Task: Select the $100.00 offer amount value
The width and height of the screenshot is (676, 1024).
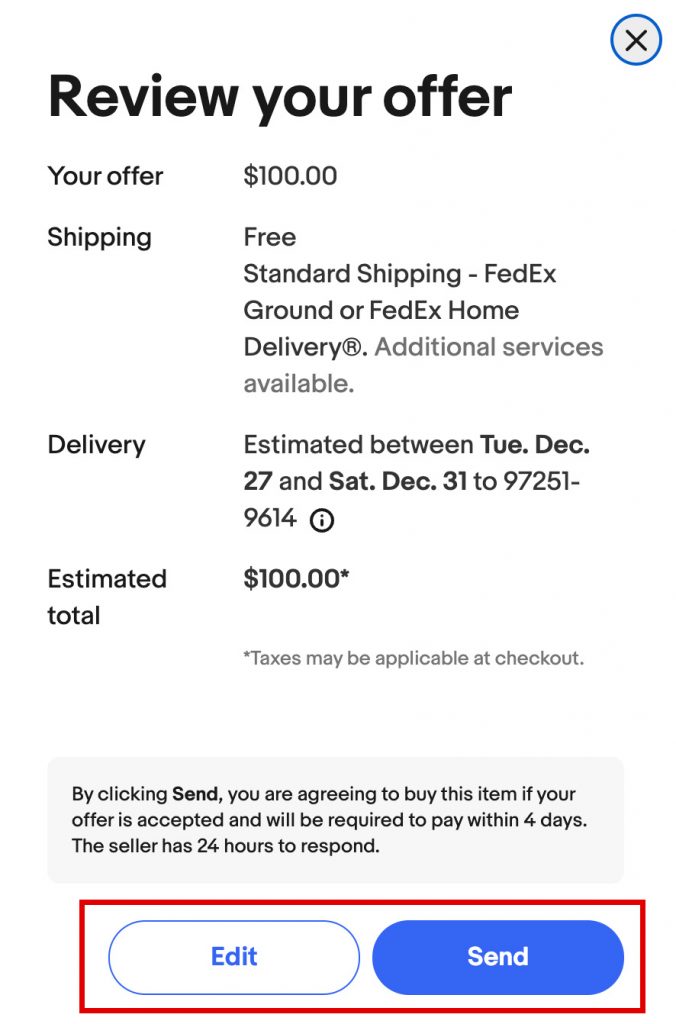Action: (x=290, y=176)
